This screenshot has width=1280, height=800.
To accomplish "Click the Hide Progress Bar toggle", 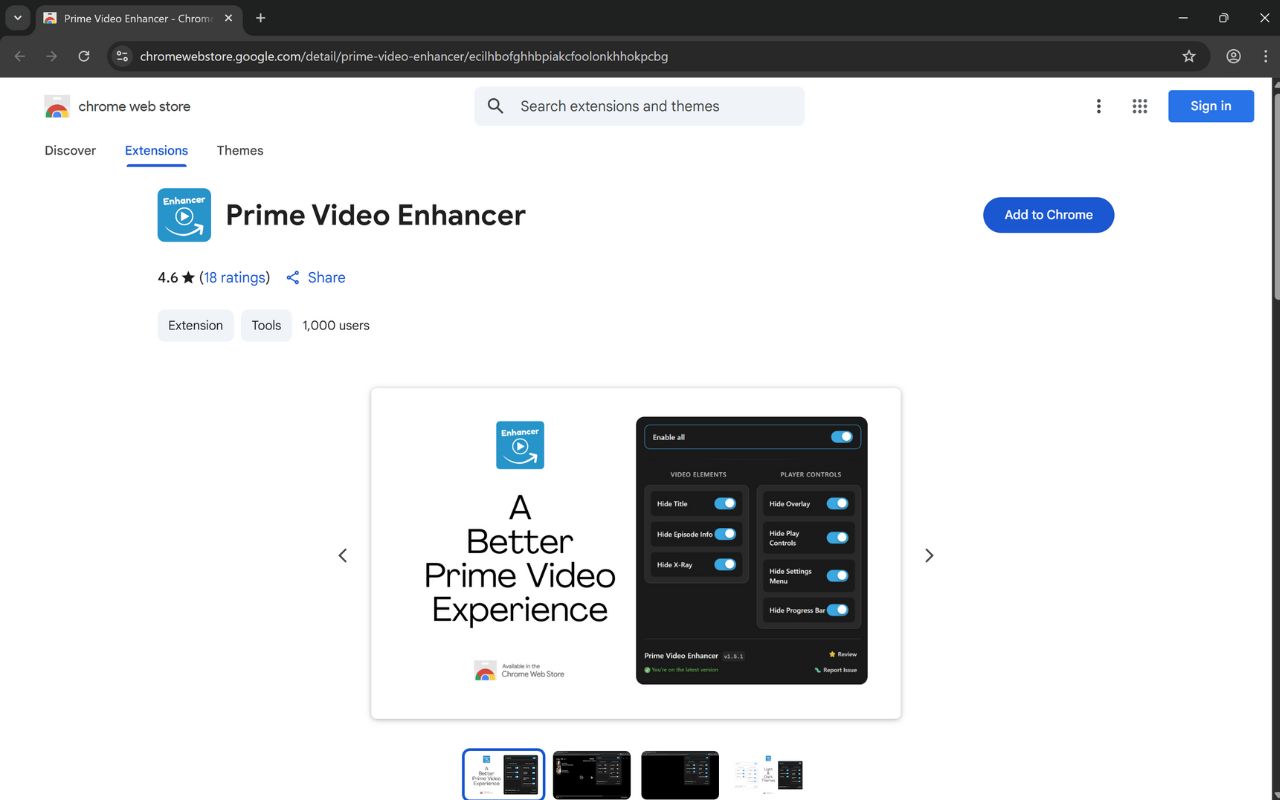I will click(838, 610).
